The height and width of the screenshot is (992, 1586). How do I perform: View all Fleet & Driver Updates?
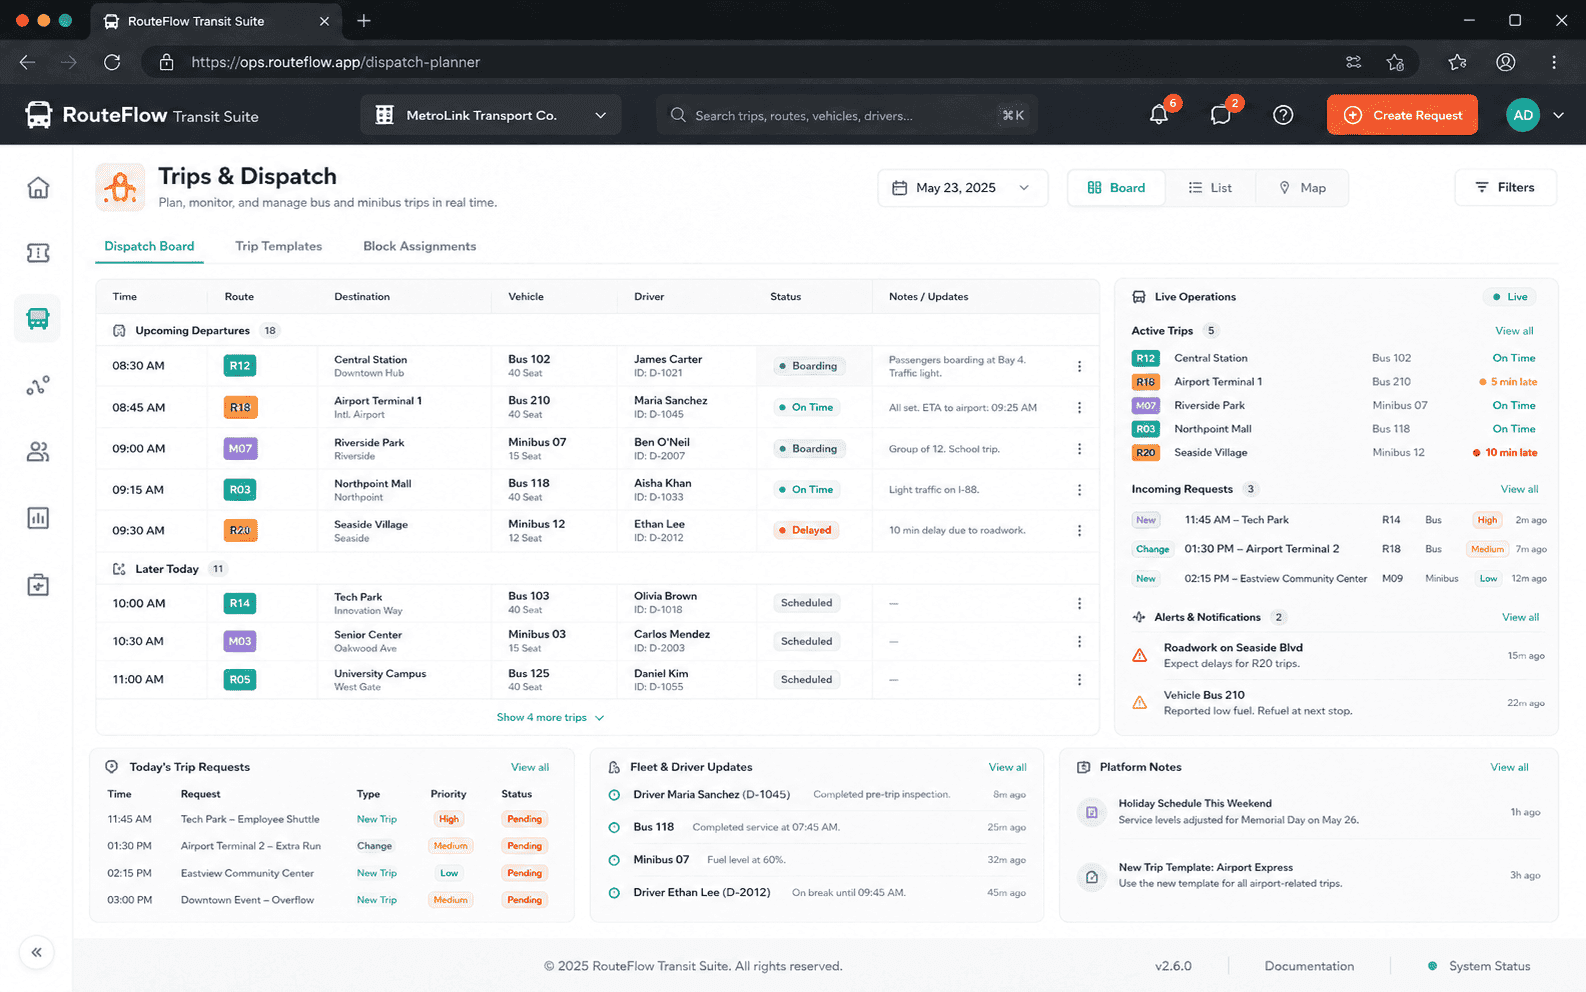(x=1007, y=767)
